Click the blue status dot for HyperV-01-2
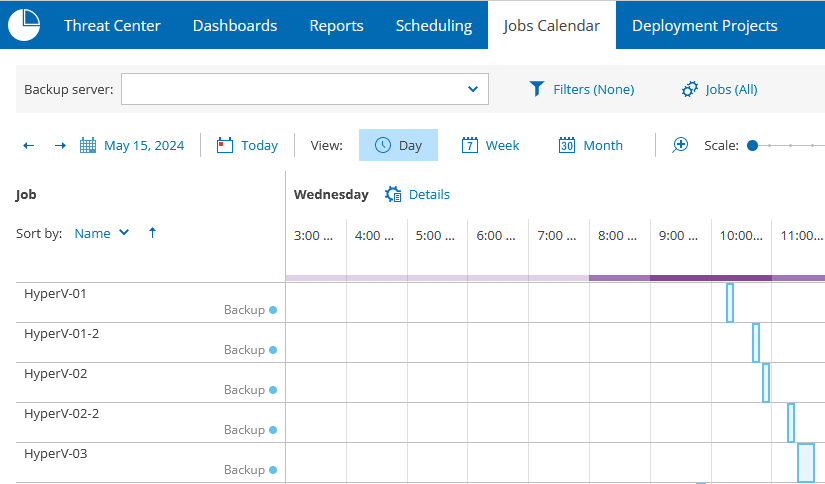825x484 pixels. point(273,350)
